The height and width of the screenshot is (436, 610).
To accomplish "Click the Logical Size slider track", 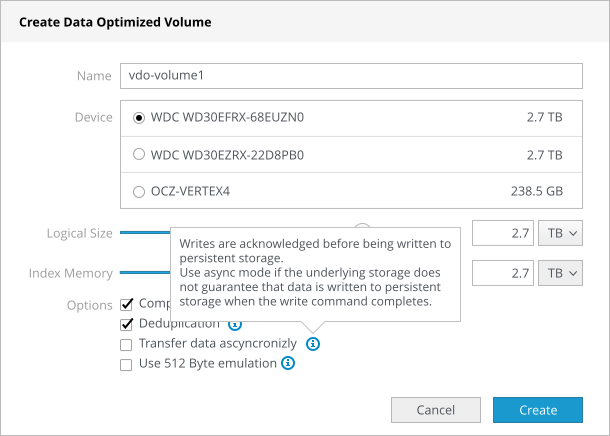I will click(x=145, y=233).
